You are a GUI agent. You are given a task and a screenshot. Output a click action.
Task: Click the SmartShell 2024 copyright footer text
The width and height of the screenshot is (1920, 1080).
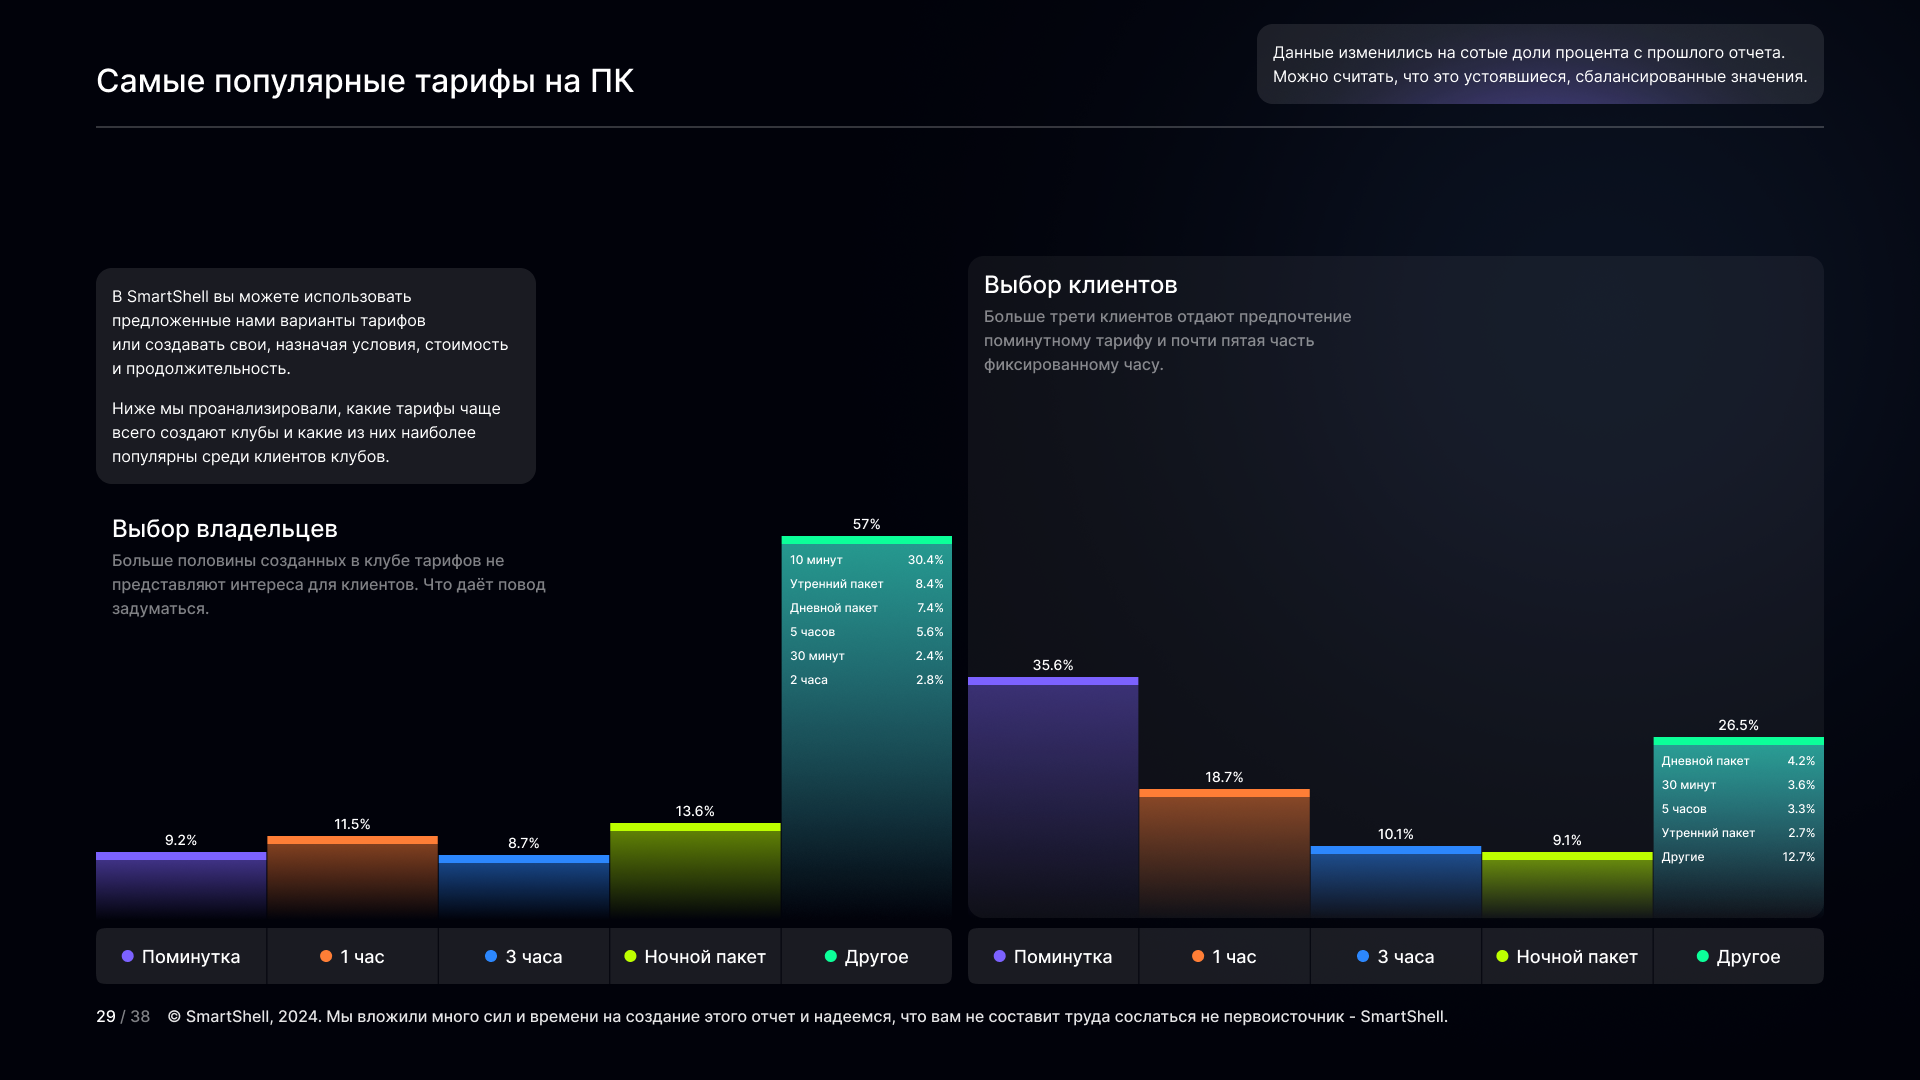click(807, 1016)
